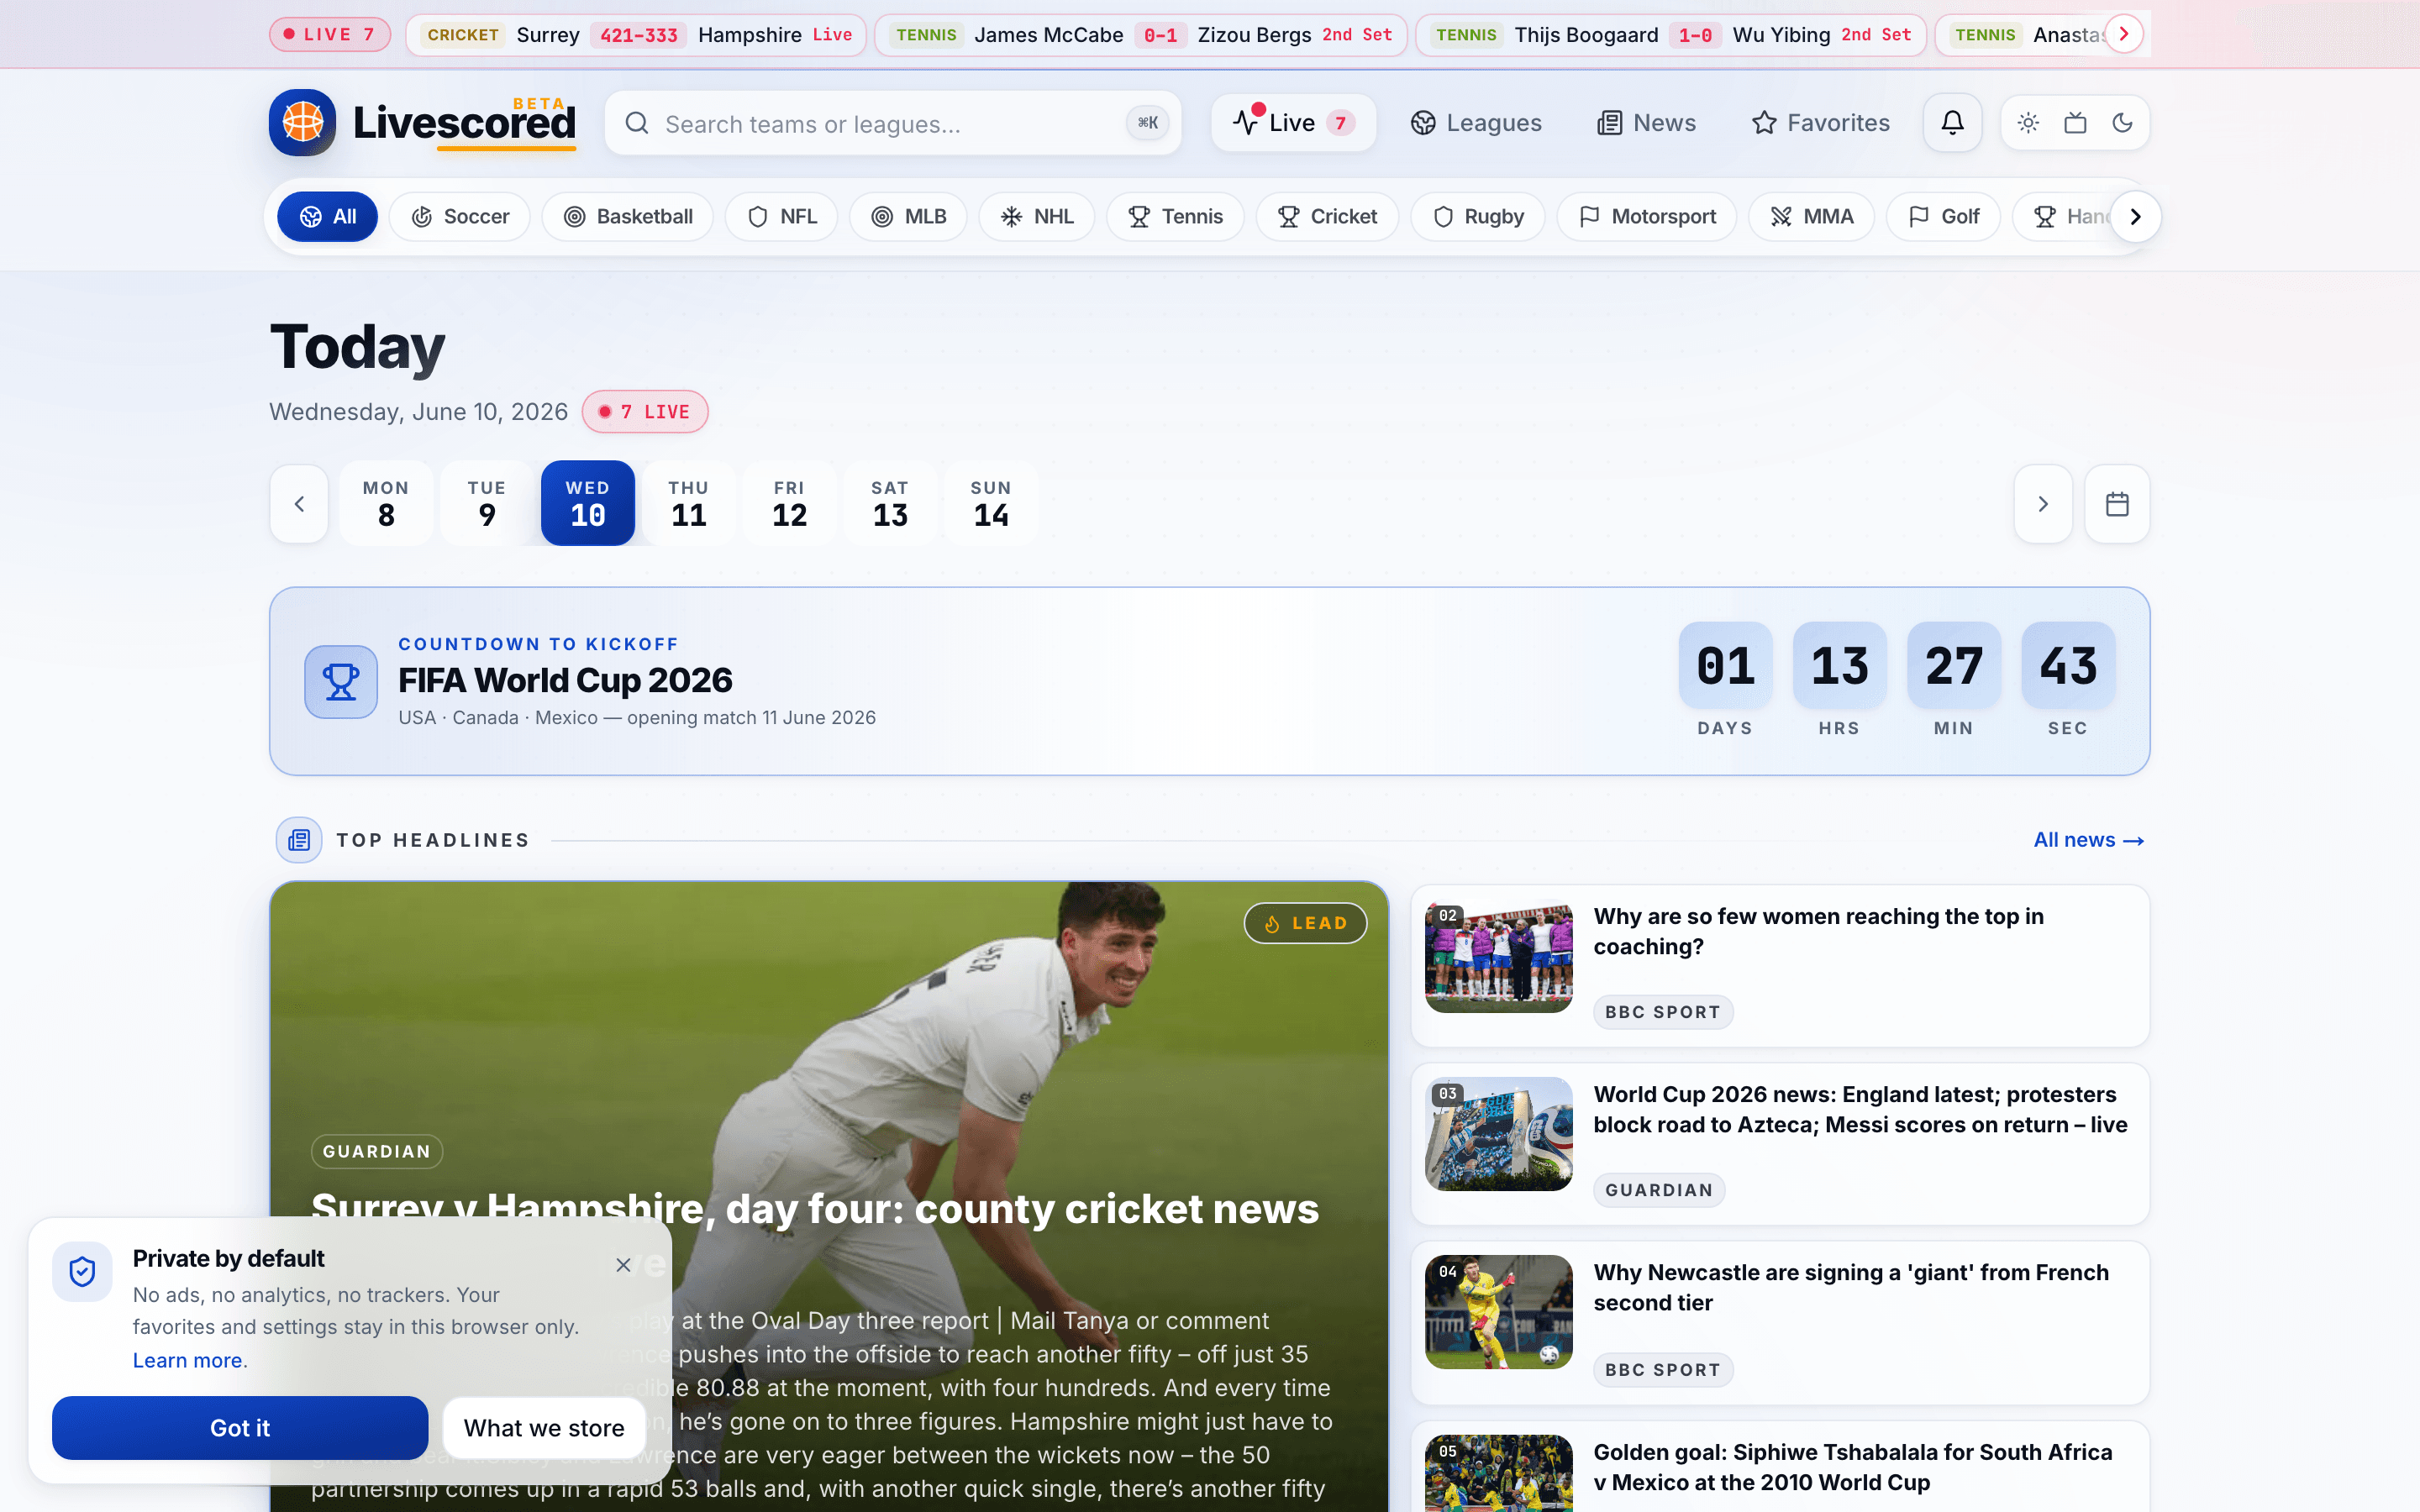This screenshot has width=2420, height=1512.
Task: Click the ⌘K shortcut badge
Action: click(1147, 123)
